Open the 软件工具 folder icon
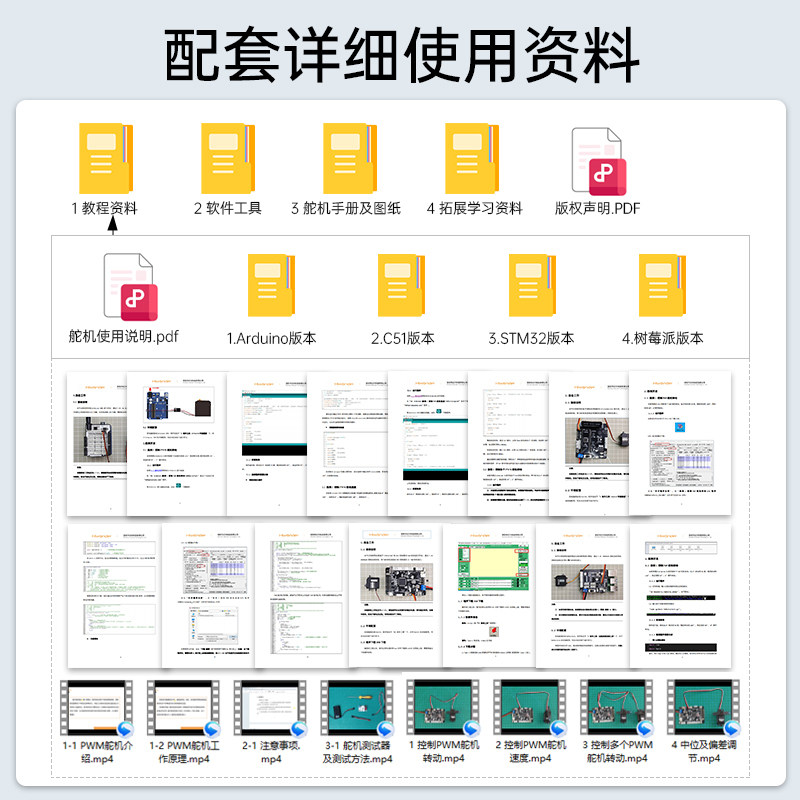The width and height of the screenshot is (800, 800). 228,160
